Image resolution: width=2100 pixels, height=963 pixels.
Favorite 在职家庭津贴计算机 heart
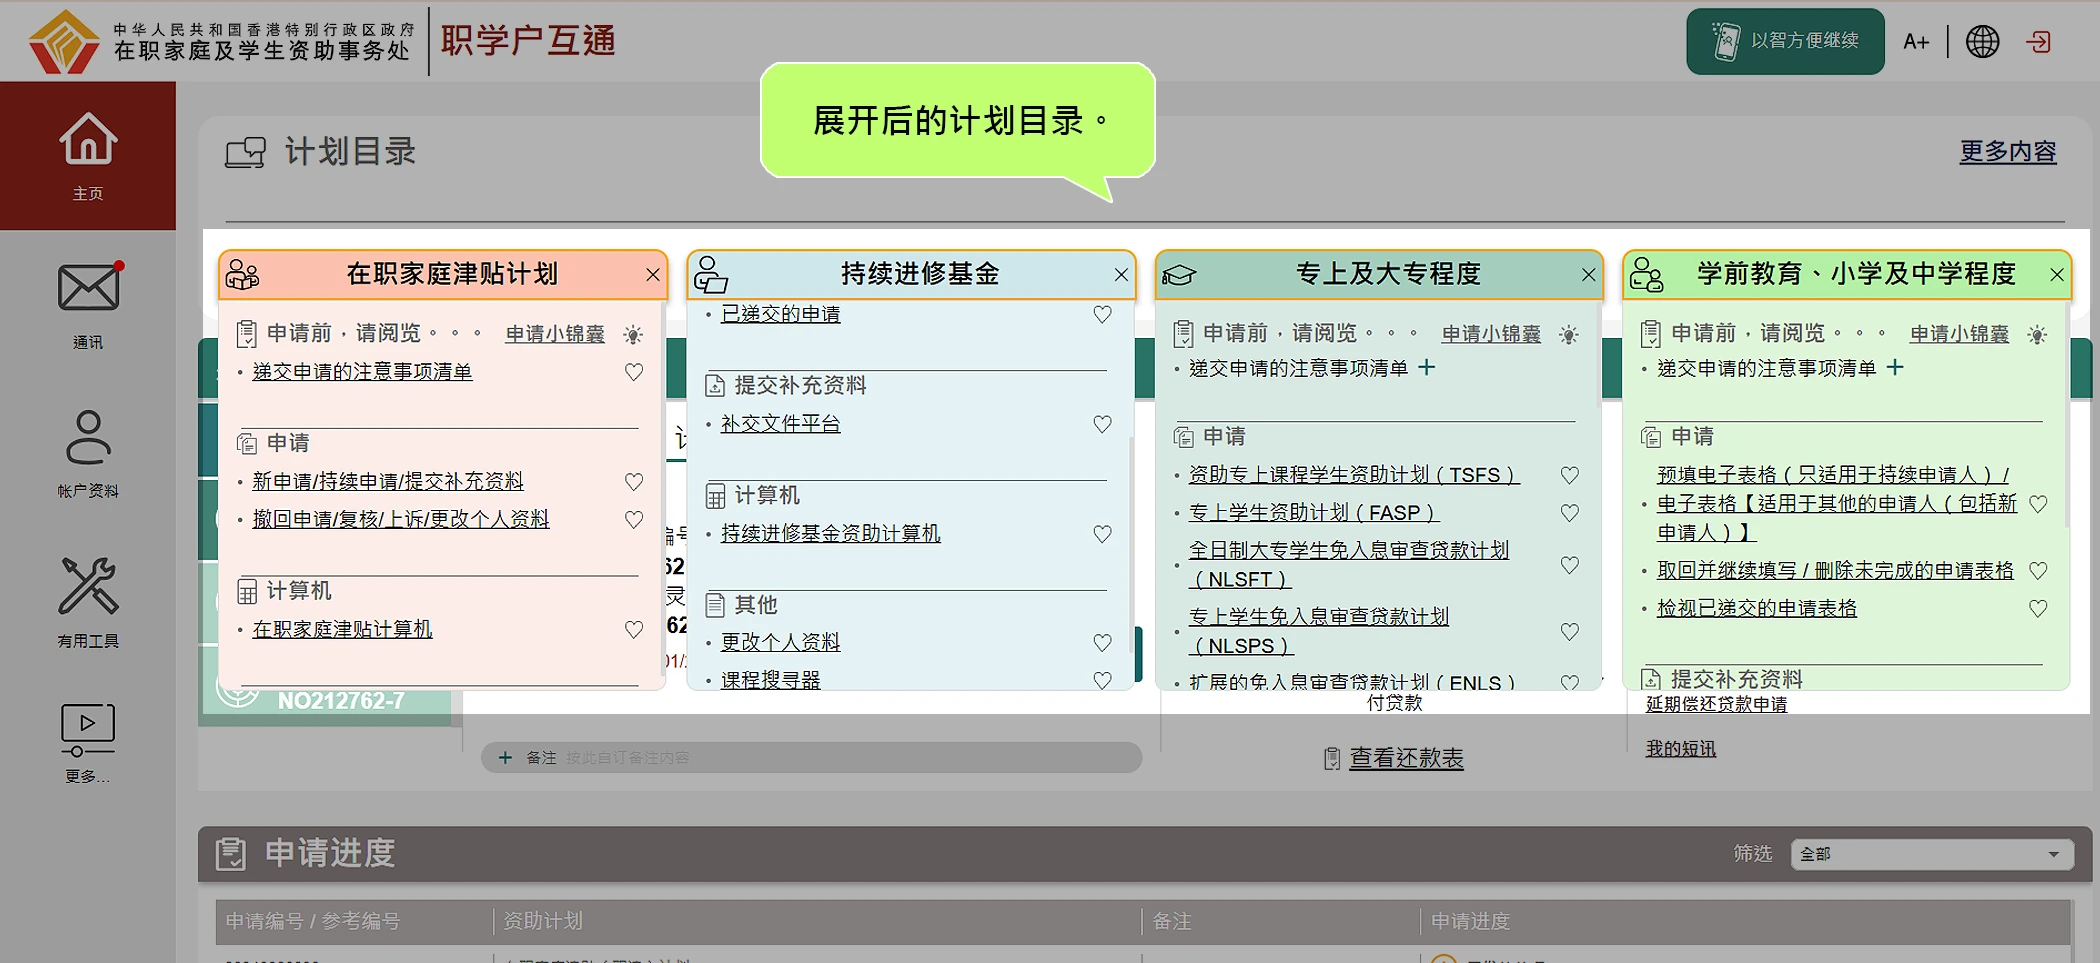(x=634, y=630)
